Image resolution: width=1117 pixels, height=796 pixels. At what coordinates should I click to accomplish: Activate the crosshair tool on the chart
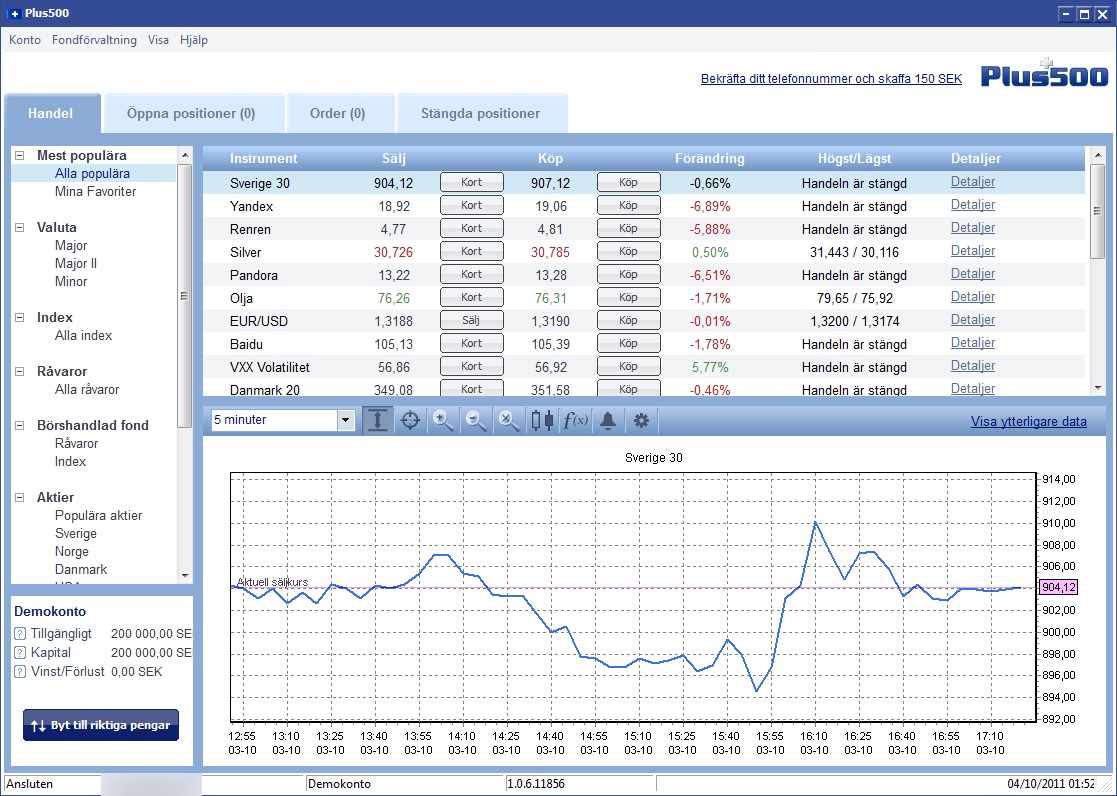click(410, 420)
